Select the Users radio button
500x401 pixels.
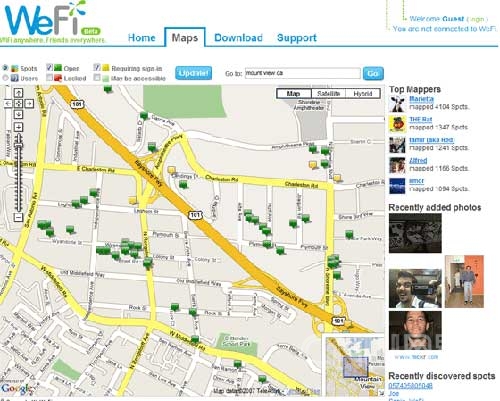pyautogui.click(x=5, y=78)
